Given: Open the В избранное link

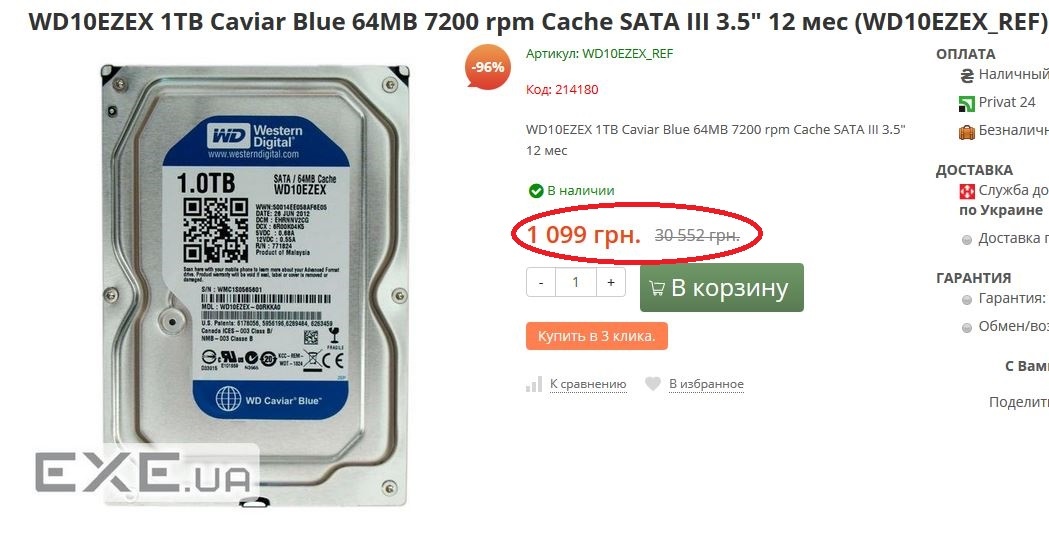Looking at the screenshot, I should 706,384.
